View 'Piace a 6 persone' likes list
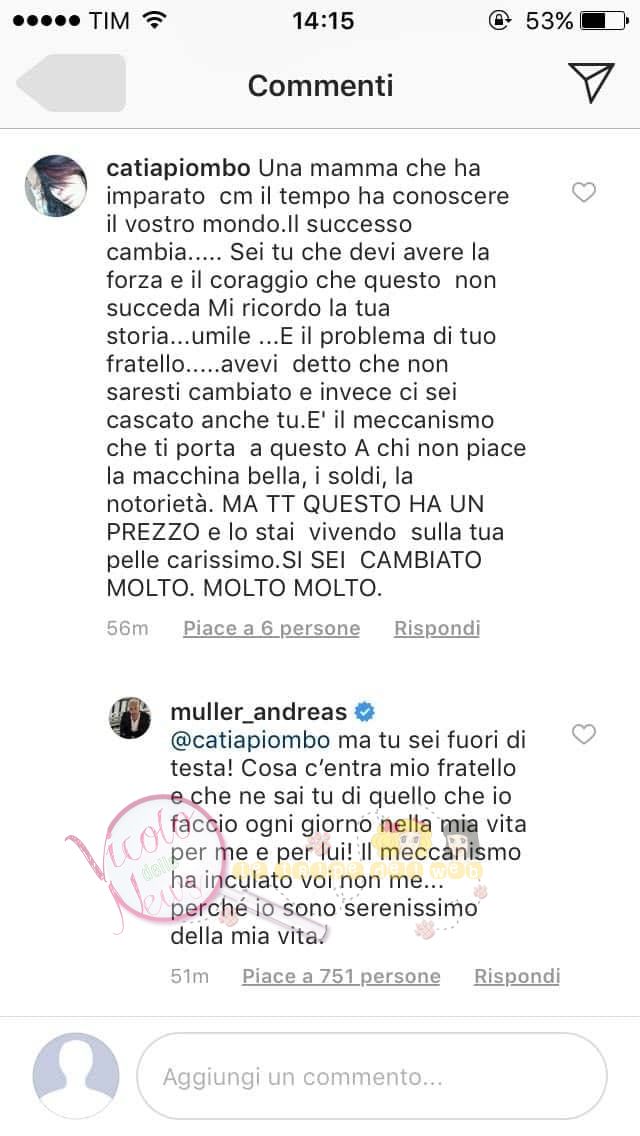Screen dimensions: 640x1136 point(271,628)
